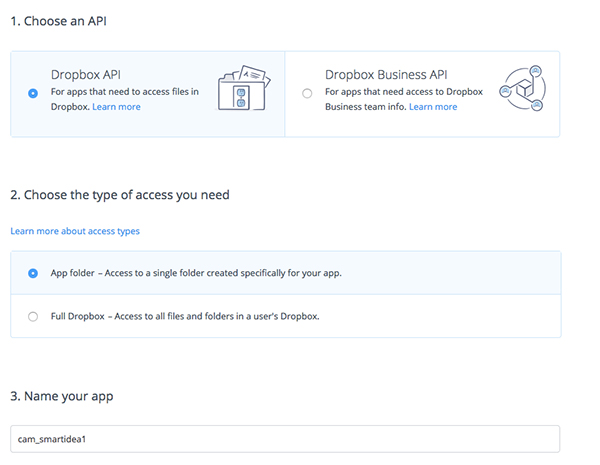Click 'For apps that need to access files' text

(x=125, y=92)
